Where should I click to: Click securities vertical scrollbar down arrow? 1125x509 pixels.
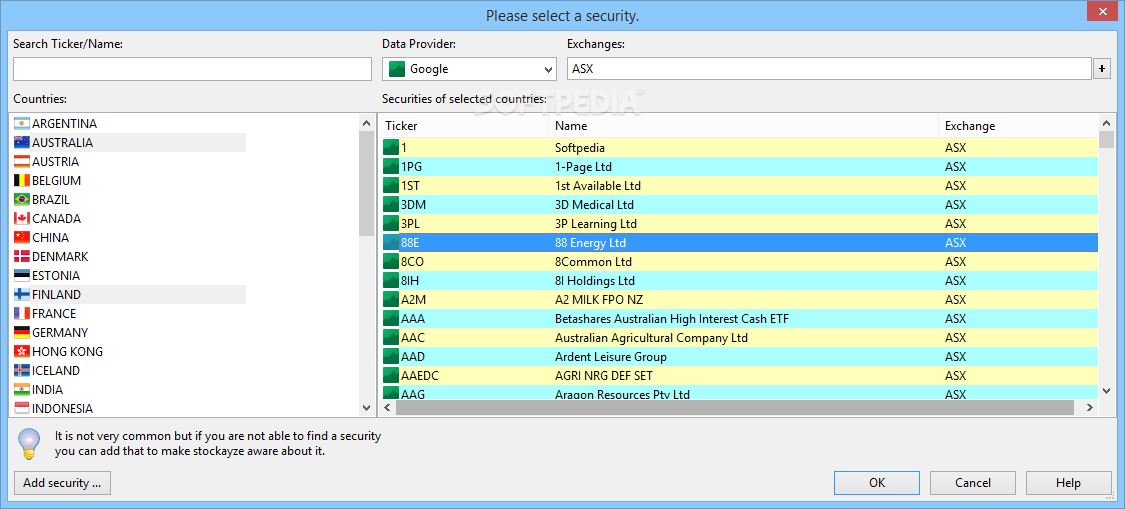click(1106, 391)
